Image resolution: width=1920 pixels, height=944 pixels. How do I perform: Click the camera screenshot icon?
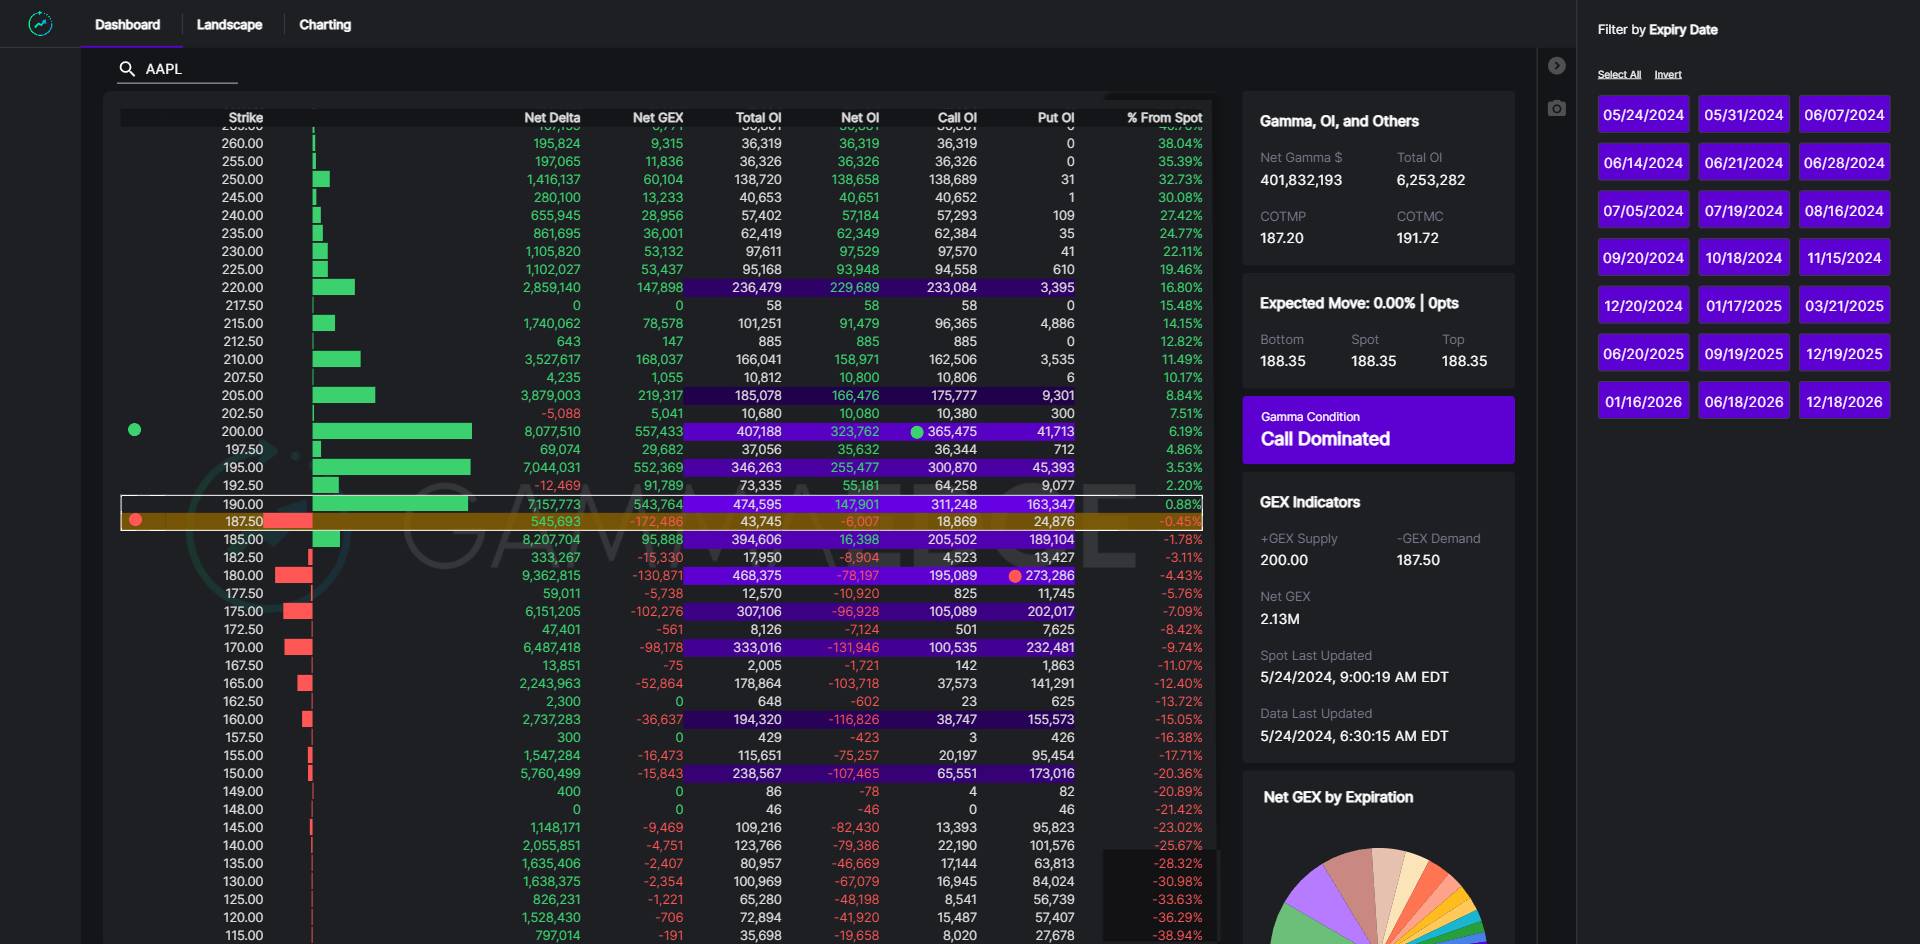pyautogui.click(x=1557, y=108)
